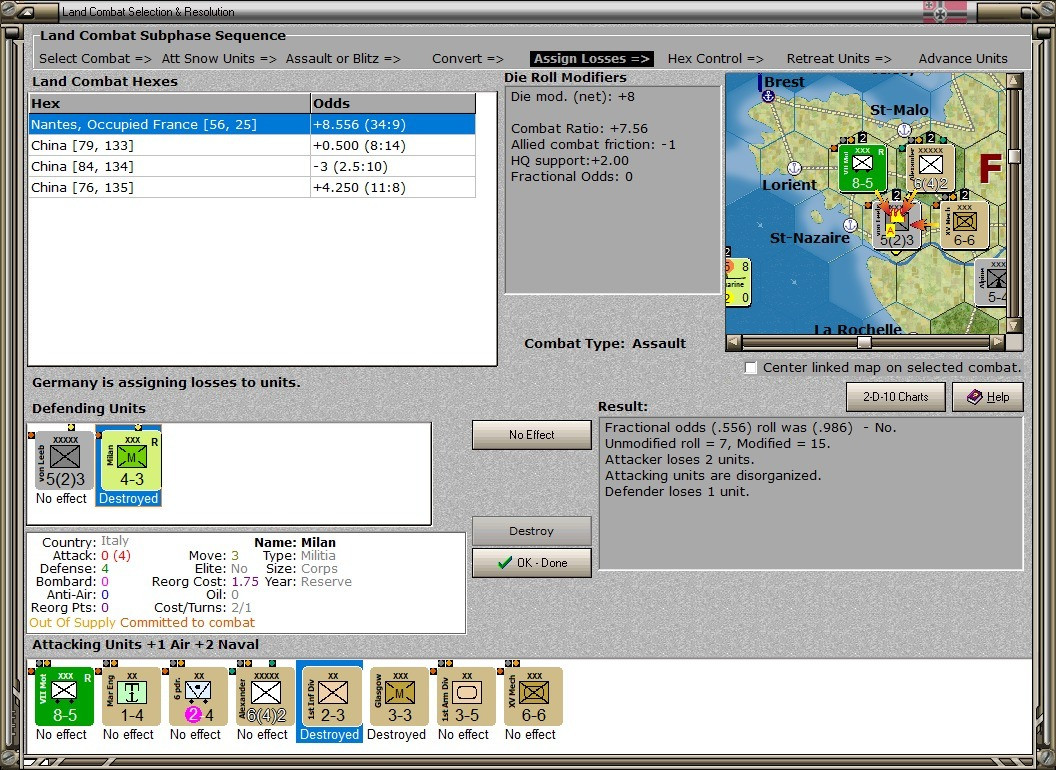Click the Alexander HQ counter on the map
The width and height of the screenshot is (1056, 770).
coord(930,168)
